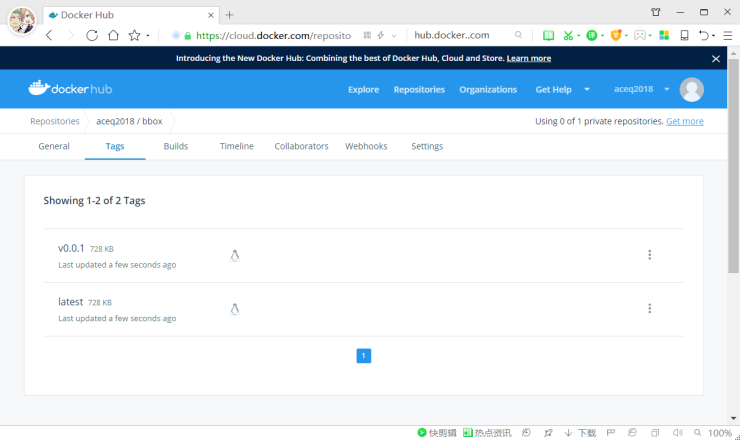Open Repositories in the blue navigation bar
740x441 pixels.
419,90
